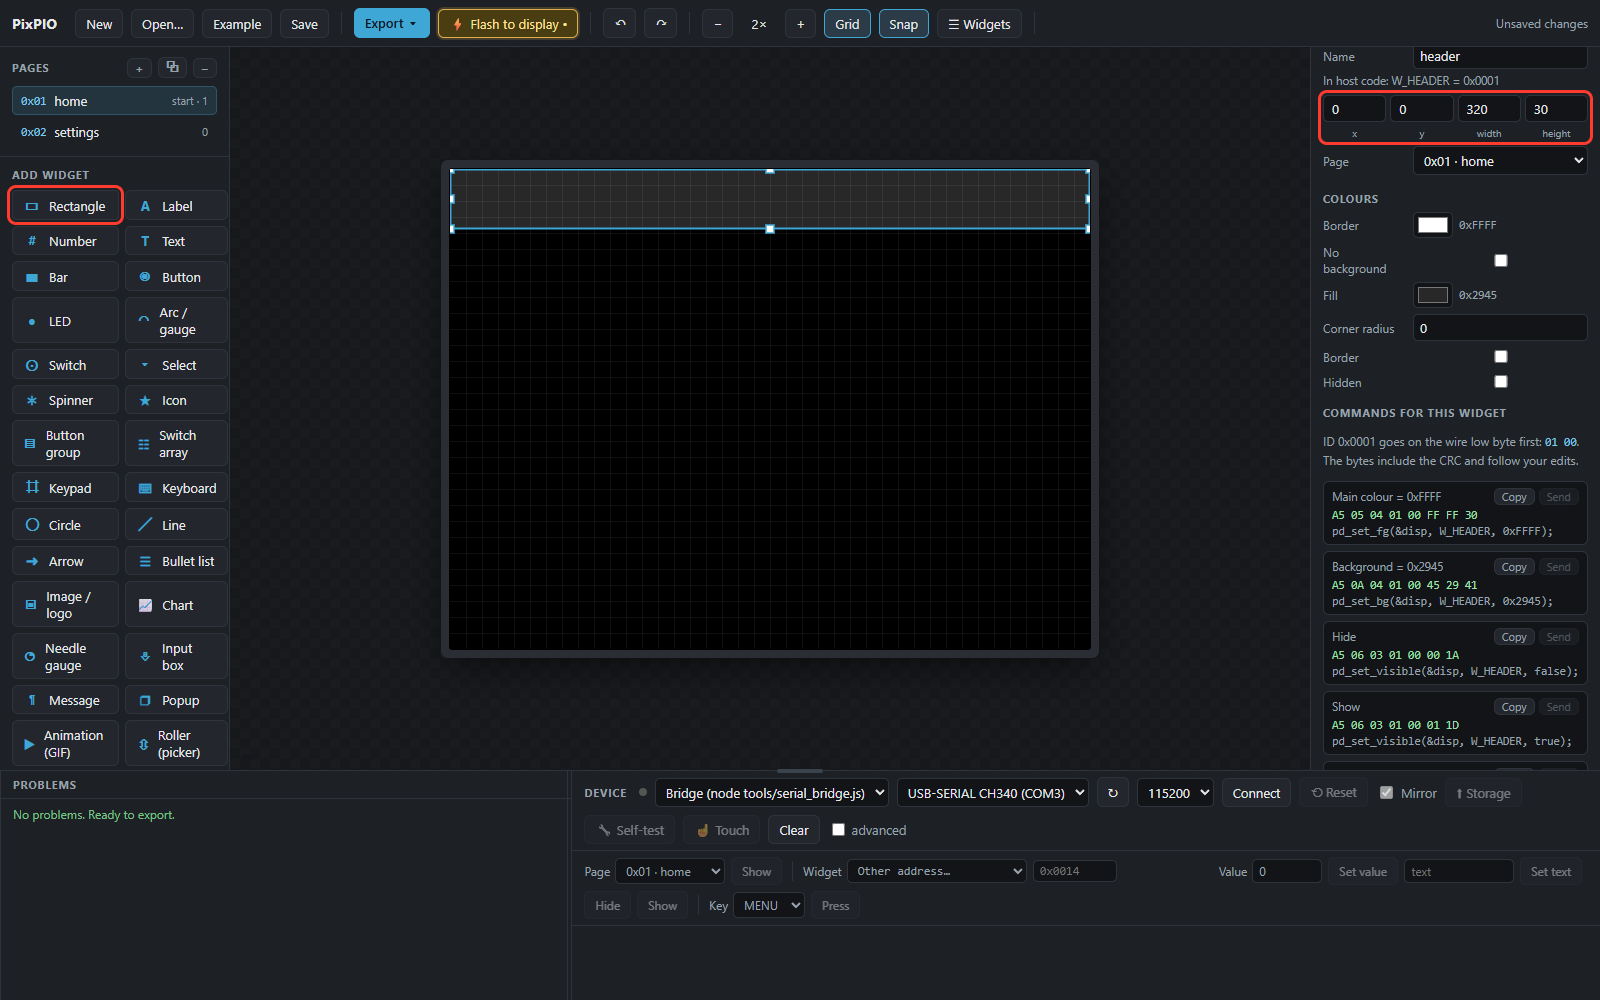
Task: Open the 115200 baud rate dropdown
Action: tap(1175, 793)
